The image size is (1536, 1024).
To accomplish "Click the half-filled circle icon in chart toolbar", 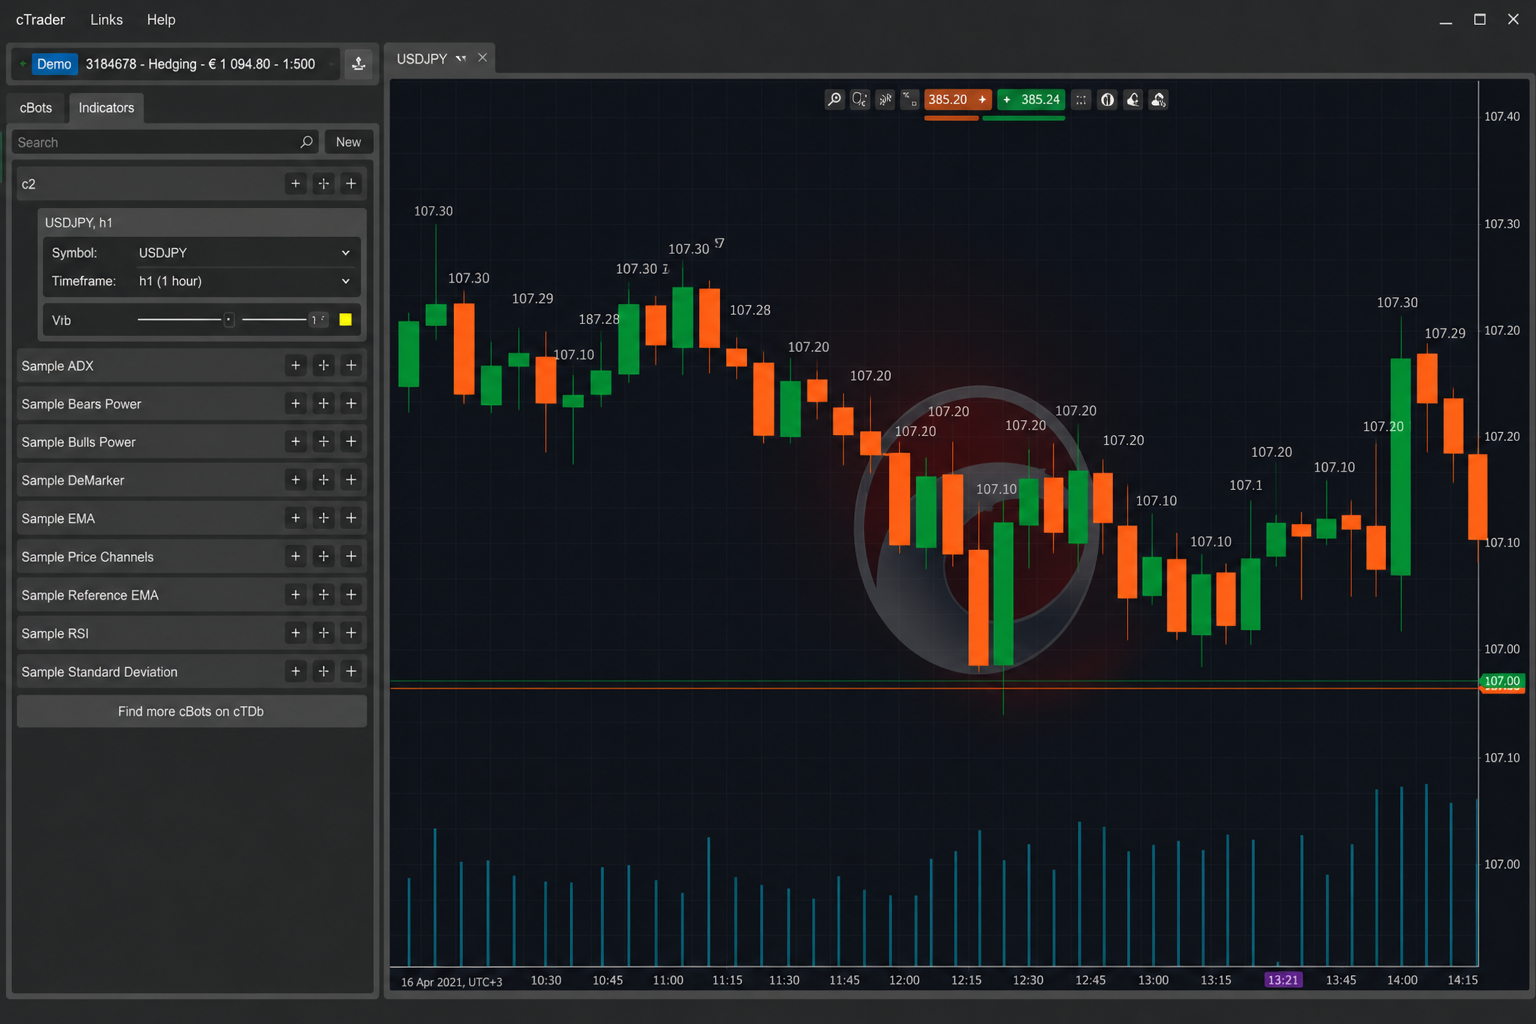I will point(1107,100).
